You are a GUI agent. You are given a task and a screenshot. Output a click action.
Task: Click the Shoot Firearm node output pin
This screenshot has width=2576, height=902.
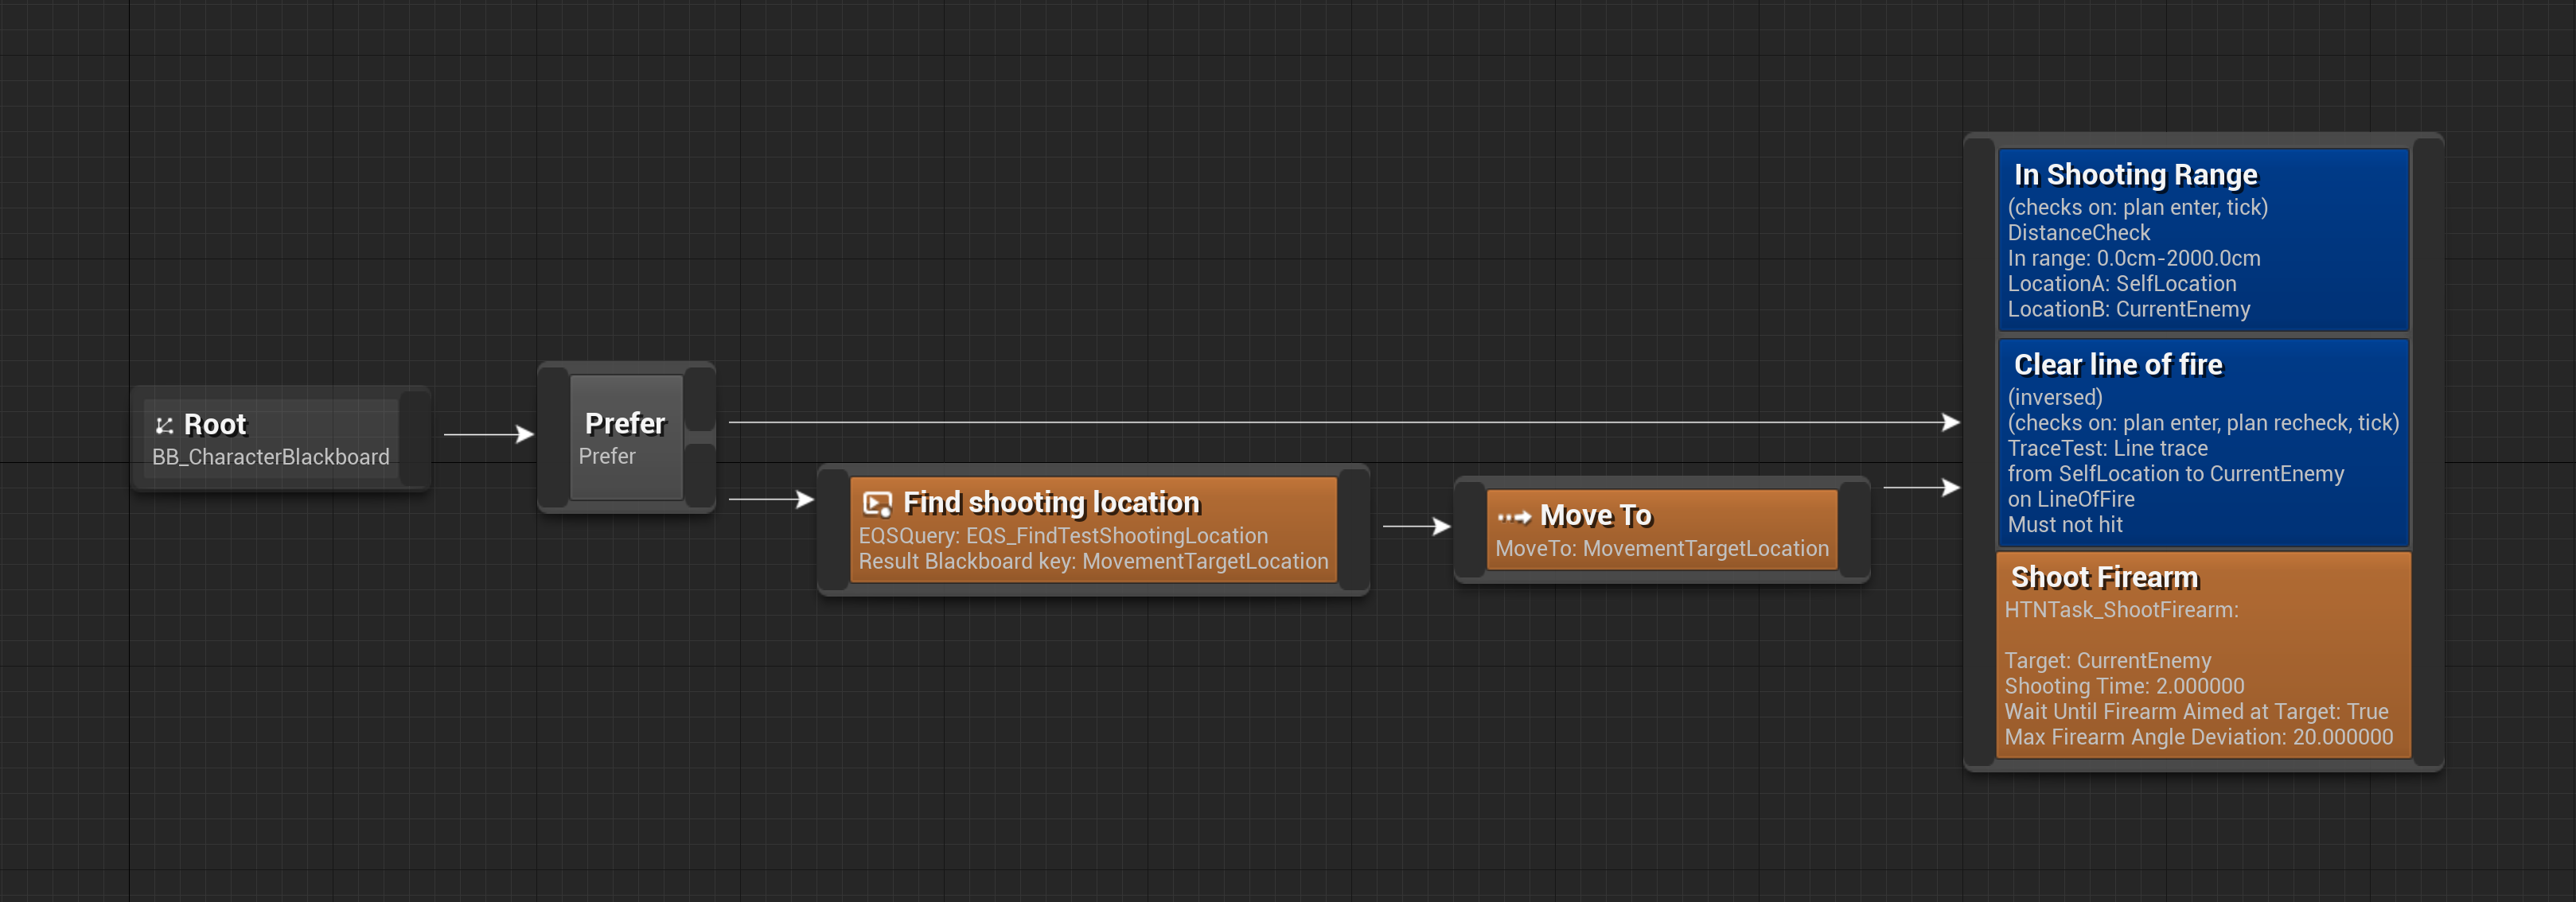[x=2428, y=452]
